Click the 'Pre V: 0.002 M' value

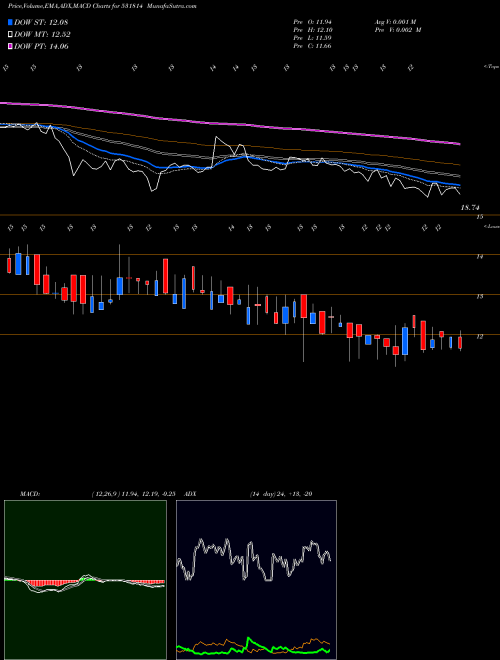click(397, 30)
